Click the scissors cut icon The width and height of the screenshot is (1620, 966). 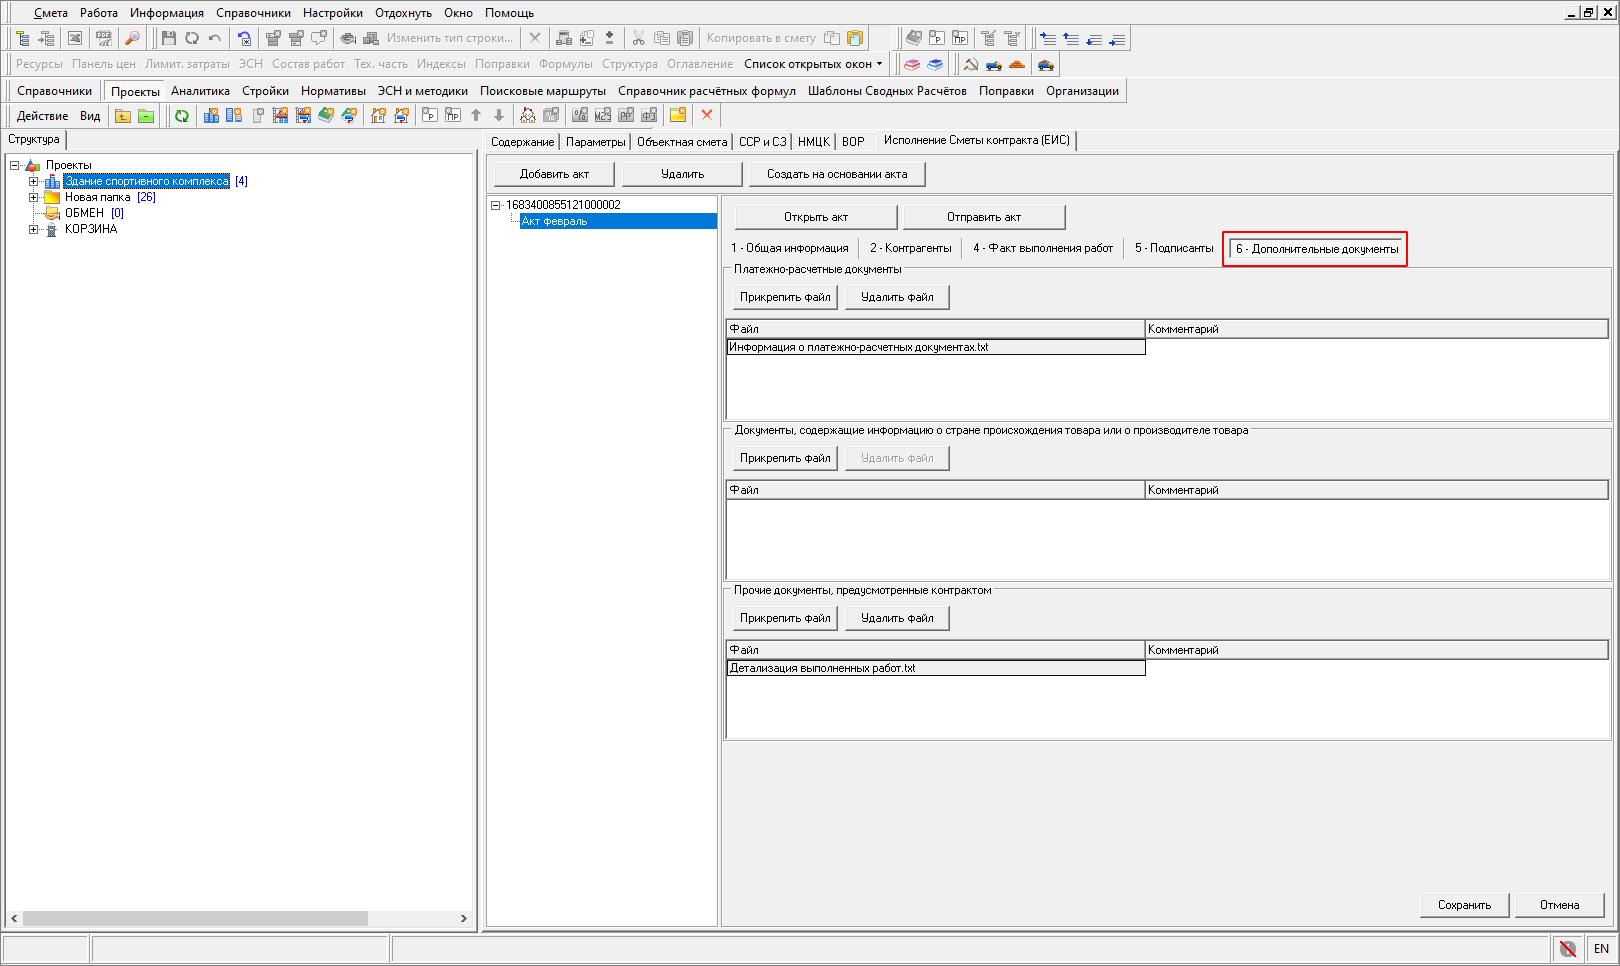tap(638, 38)
